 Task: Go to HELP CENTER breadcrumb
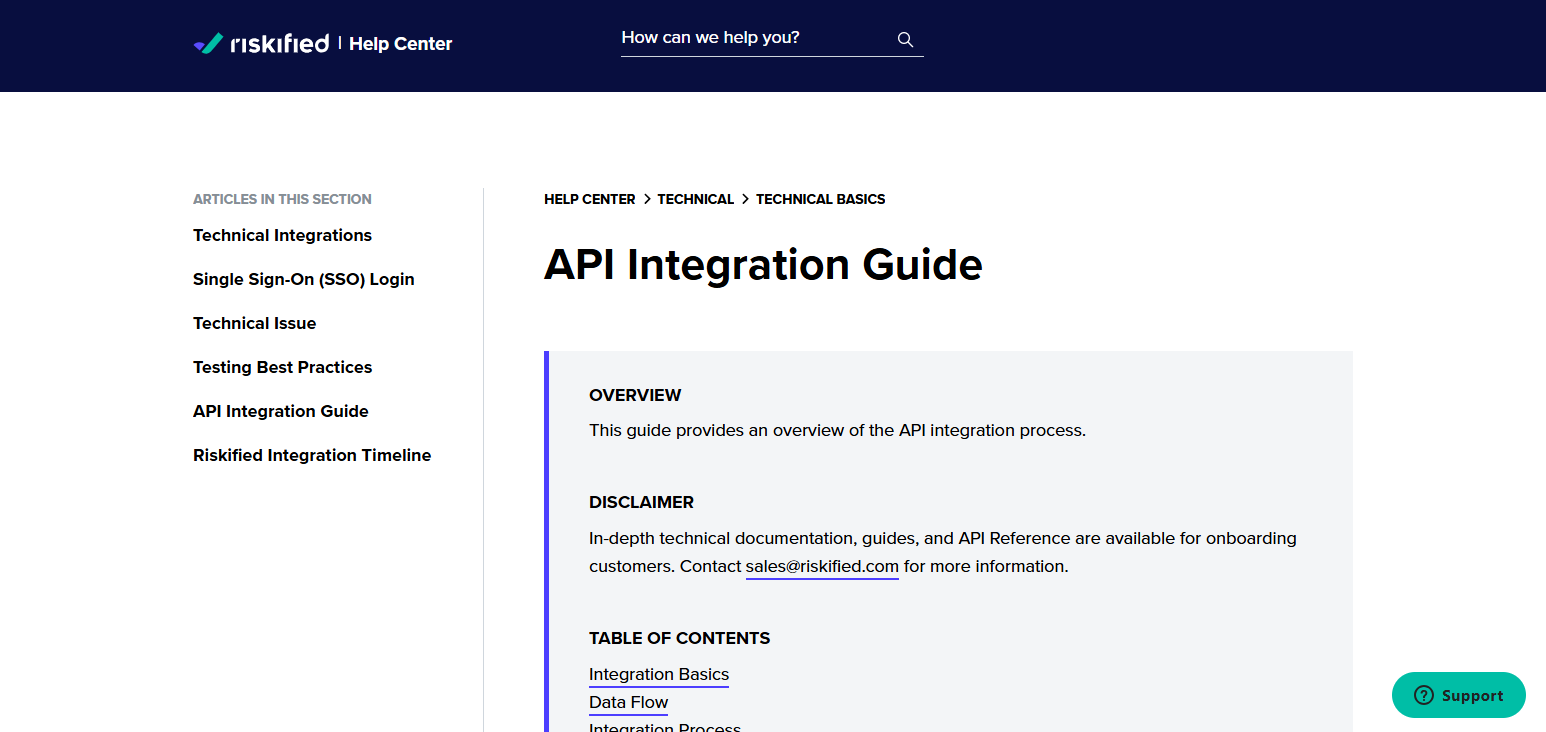pos(589,199)
